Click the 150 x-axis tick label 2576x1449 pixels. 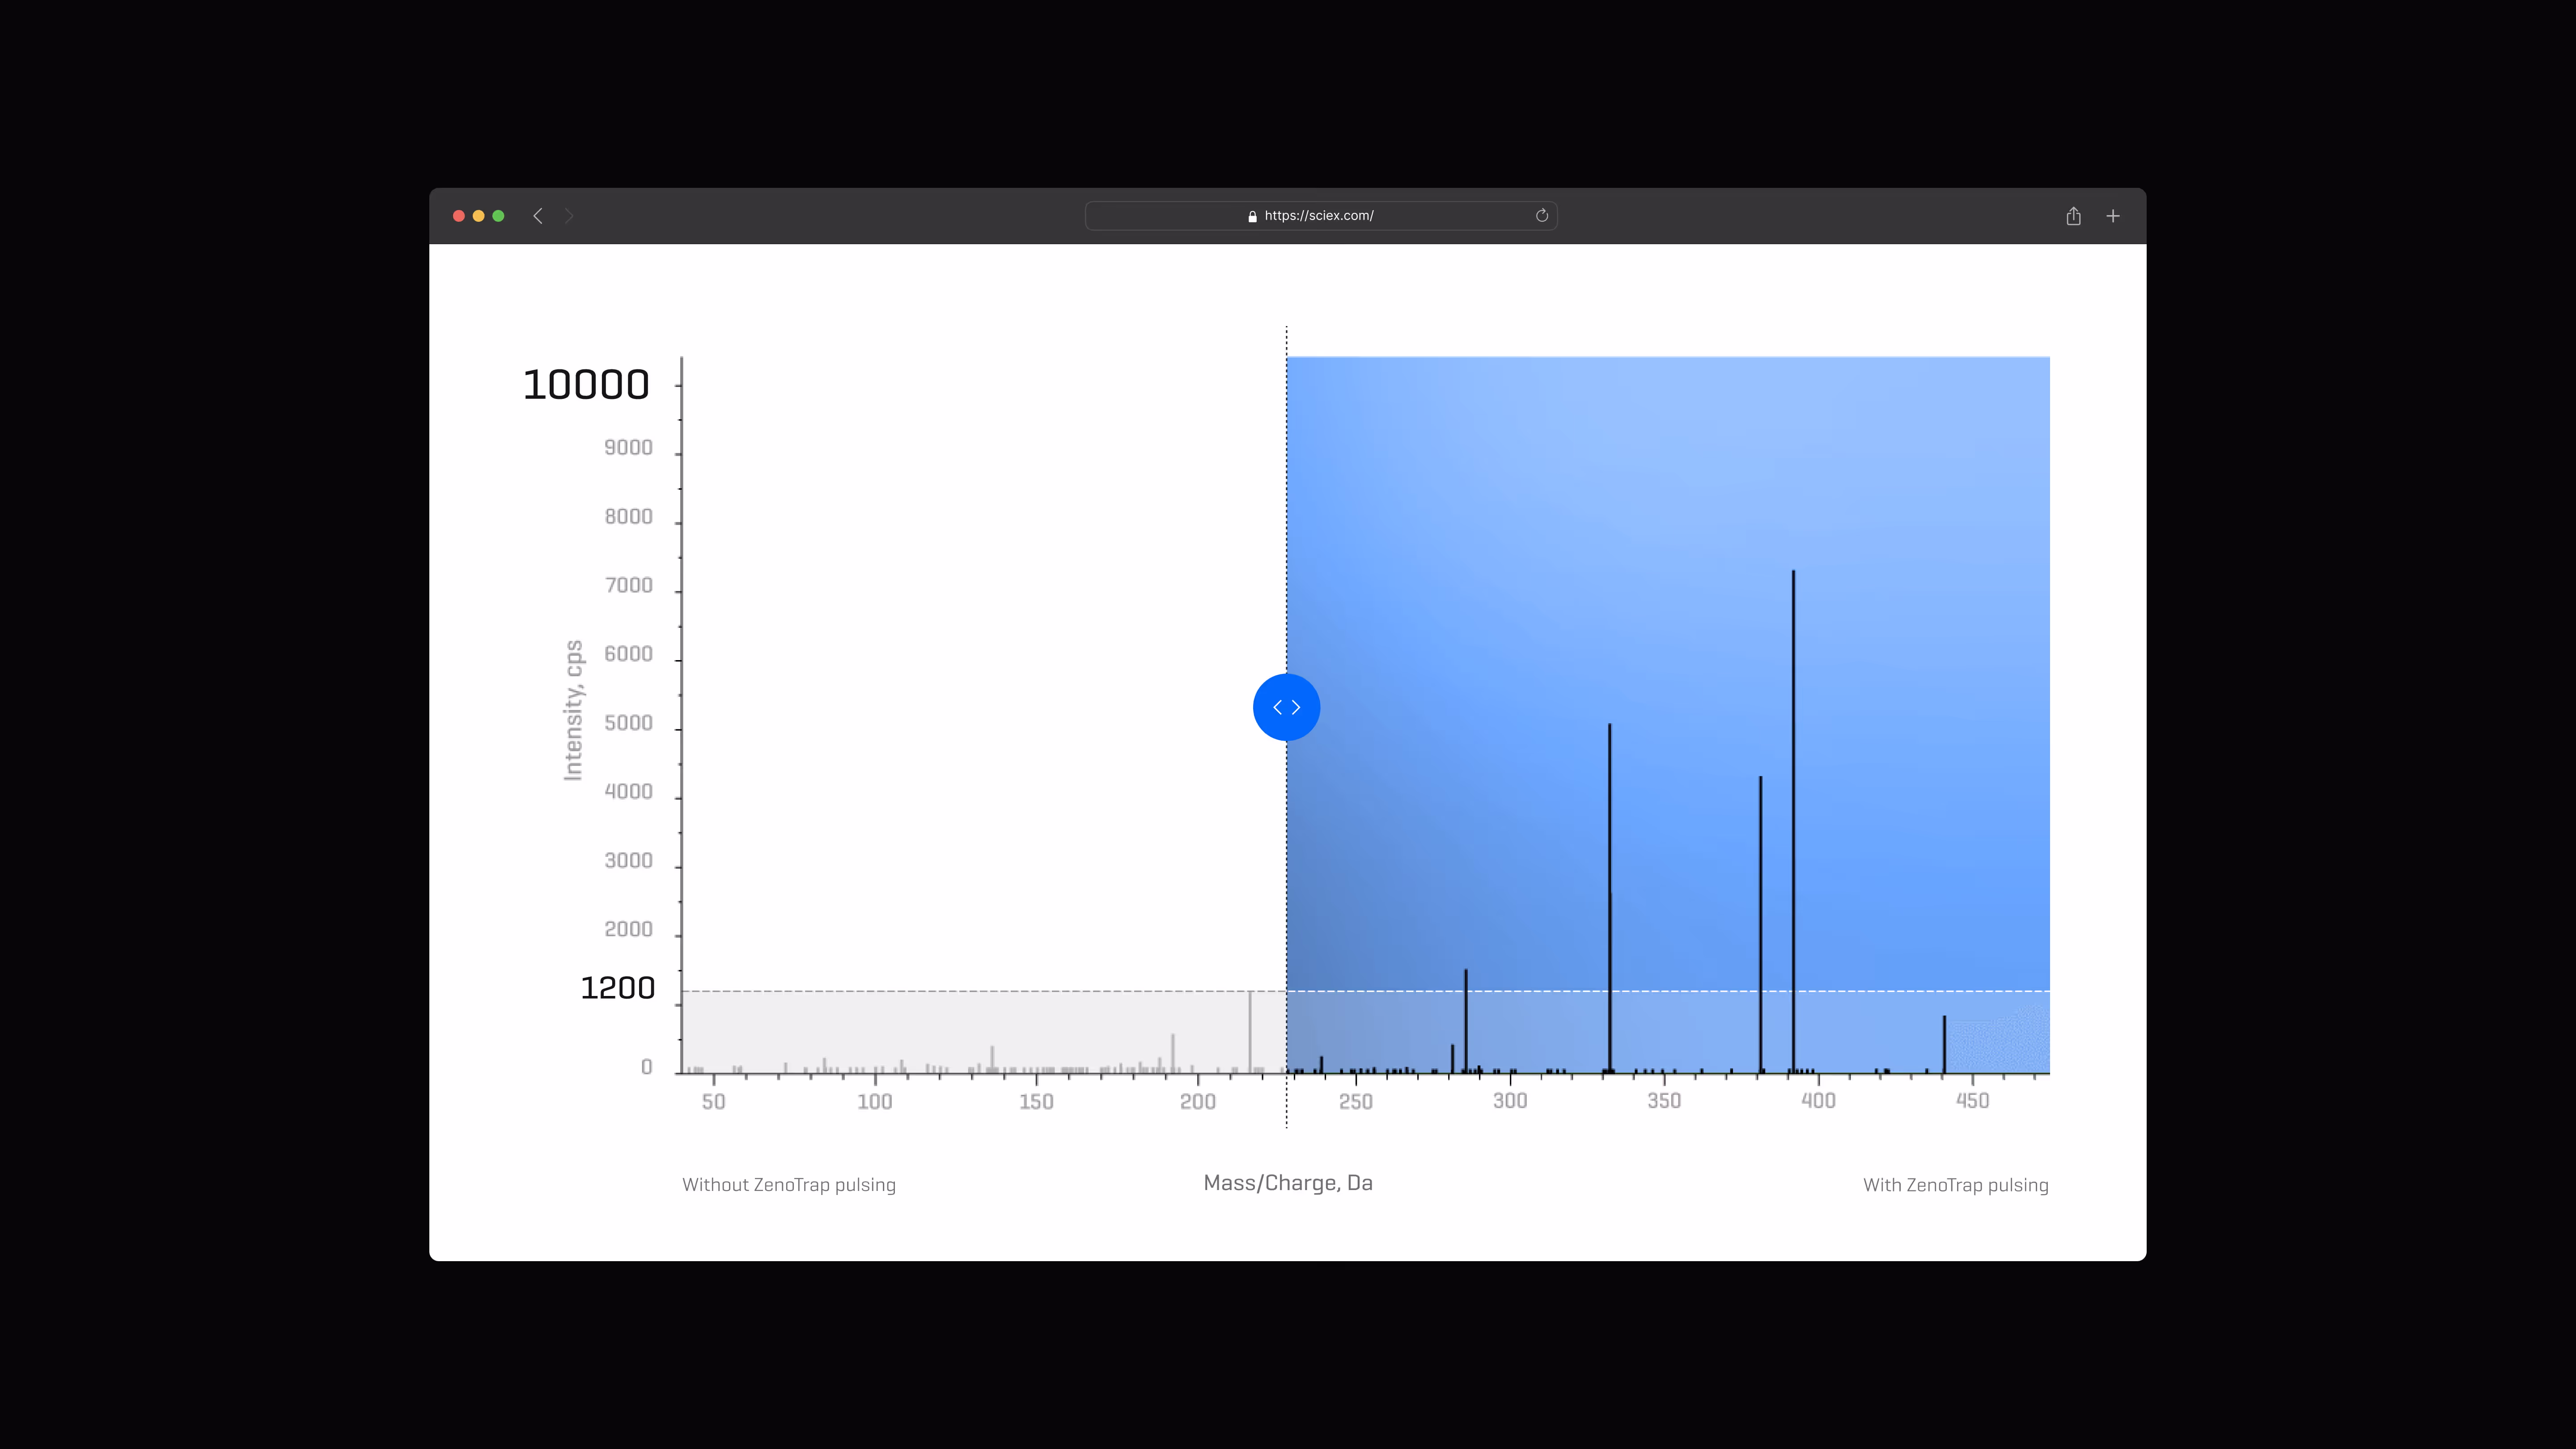(x=1036, y=1102)
